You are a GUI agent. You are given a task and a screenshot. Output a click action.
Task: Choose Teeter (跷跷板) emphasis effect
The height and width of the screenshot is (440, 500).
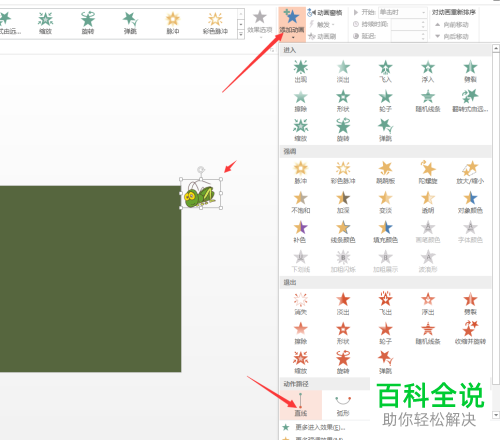[x=385, y=173]
